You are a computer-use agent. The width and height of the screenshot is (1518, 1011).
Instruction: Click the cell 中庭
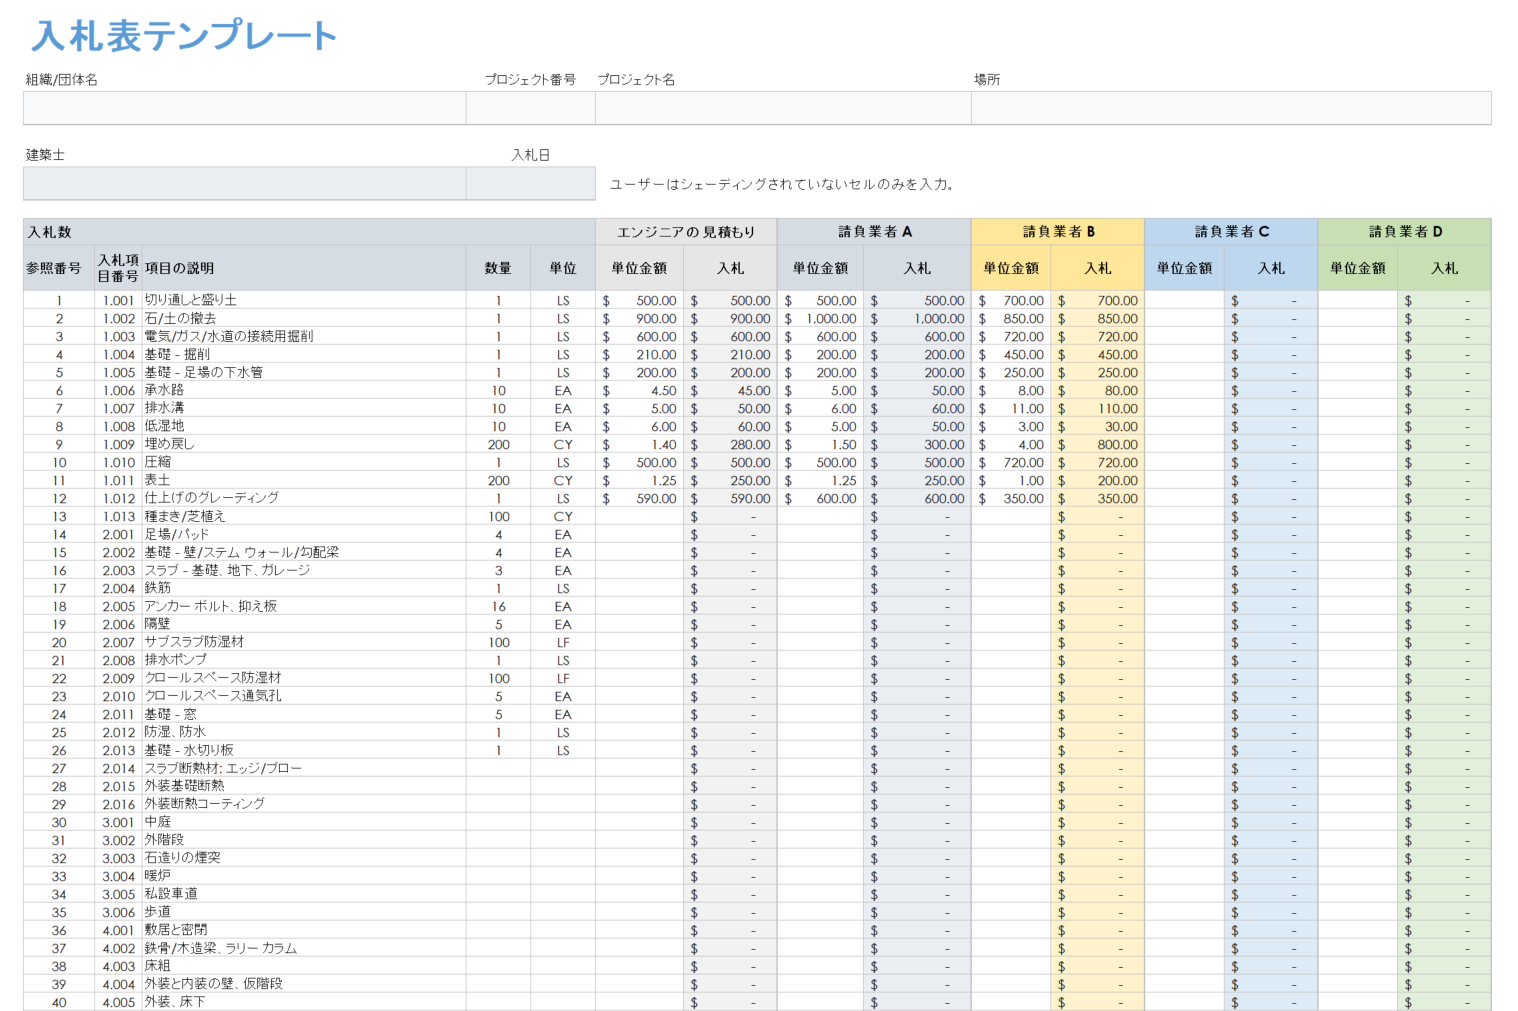[x=304, y=822]
